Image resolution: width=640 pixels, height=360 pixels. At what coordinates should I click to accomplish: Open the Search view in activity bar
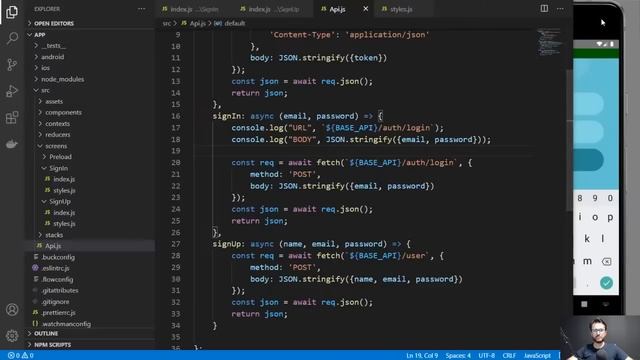12,38
